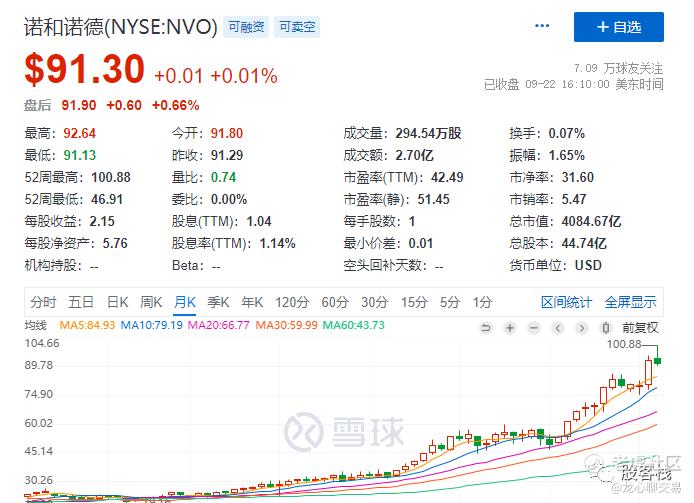
Task: Click the 股息率(TTM) value 1.14%
Action: [277, 244]
